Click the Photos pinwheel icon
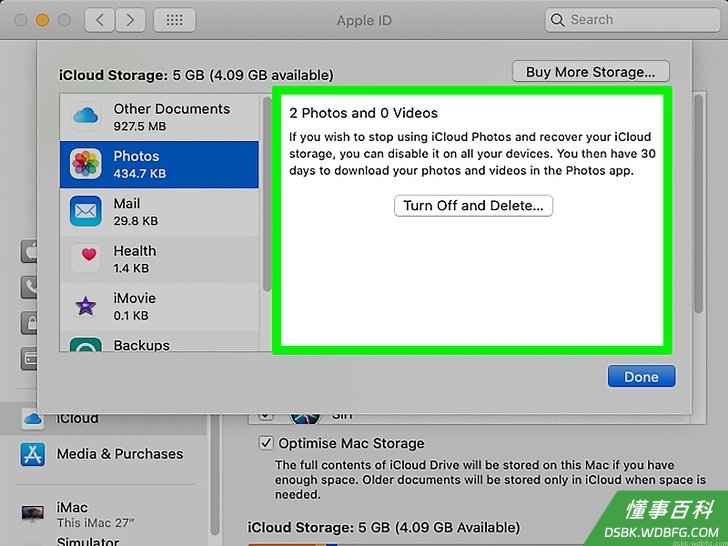Image resolution: width=728 pixels, height=546 pixels. (x=85, y=164)
